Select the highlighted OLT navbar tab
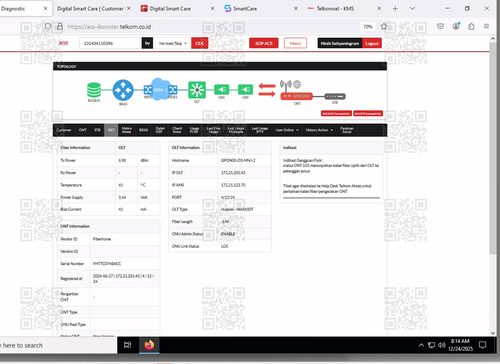The image size is (500, 364). coord(111,130)
